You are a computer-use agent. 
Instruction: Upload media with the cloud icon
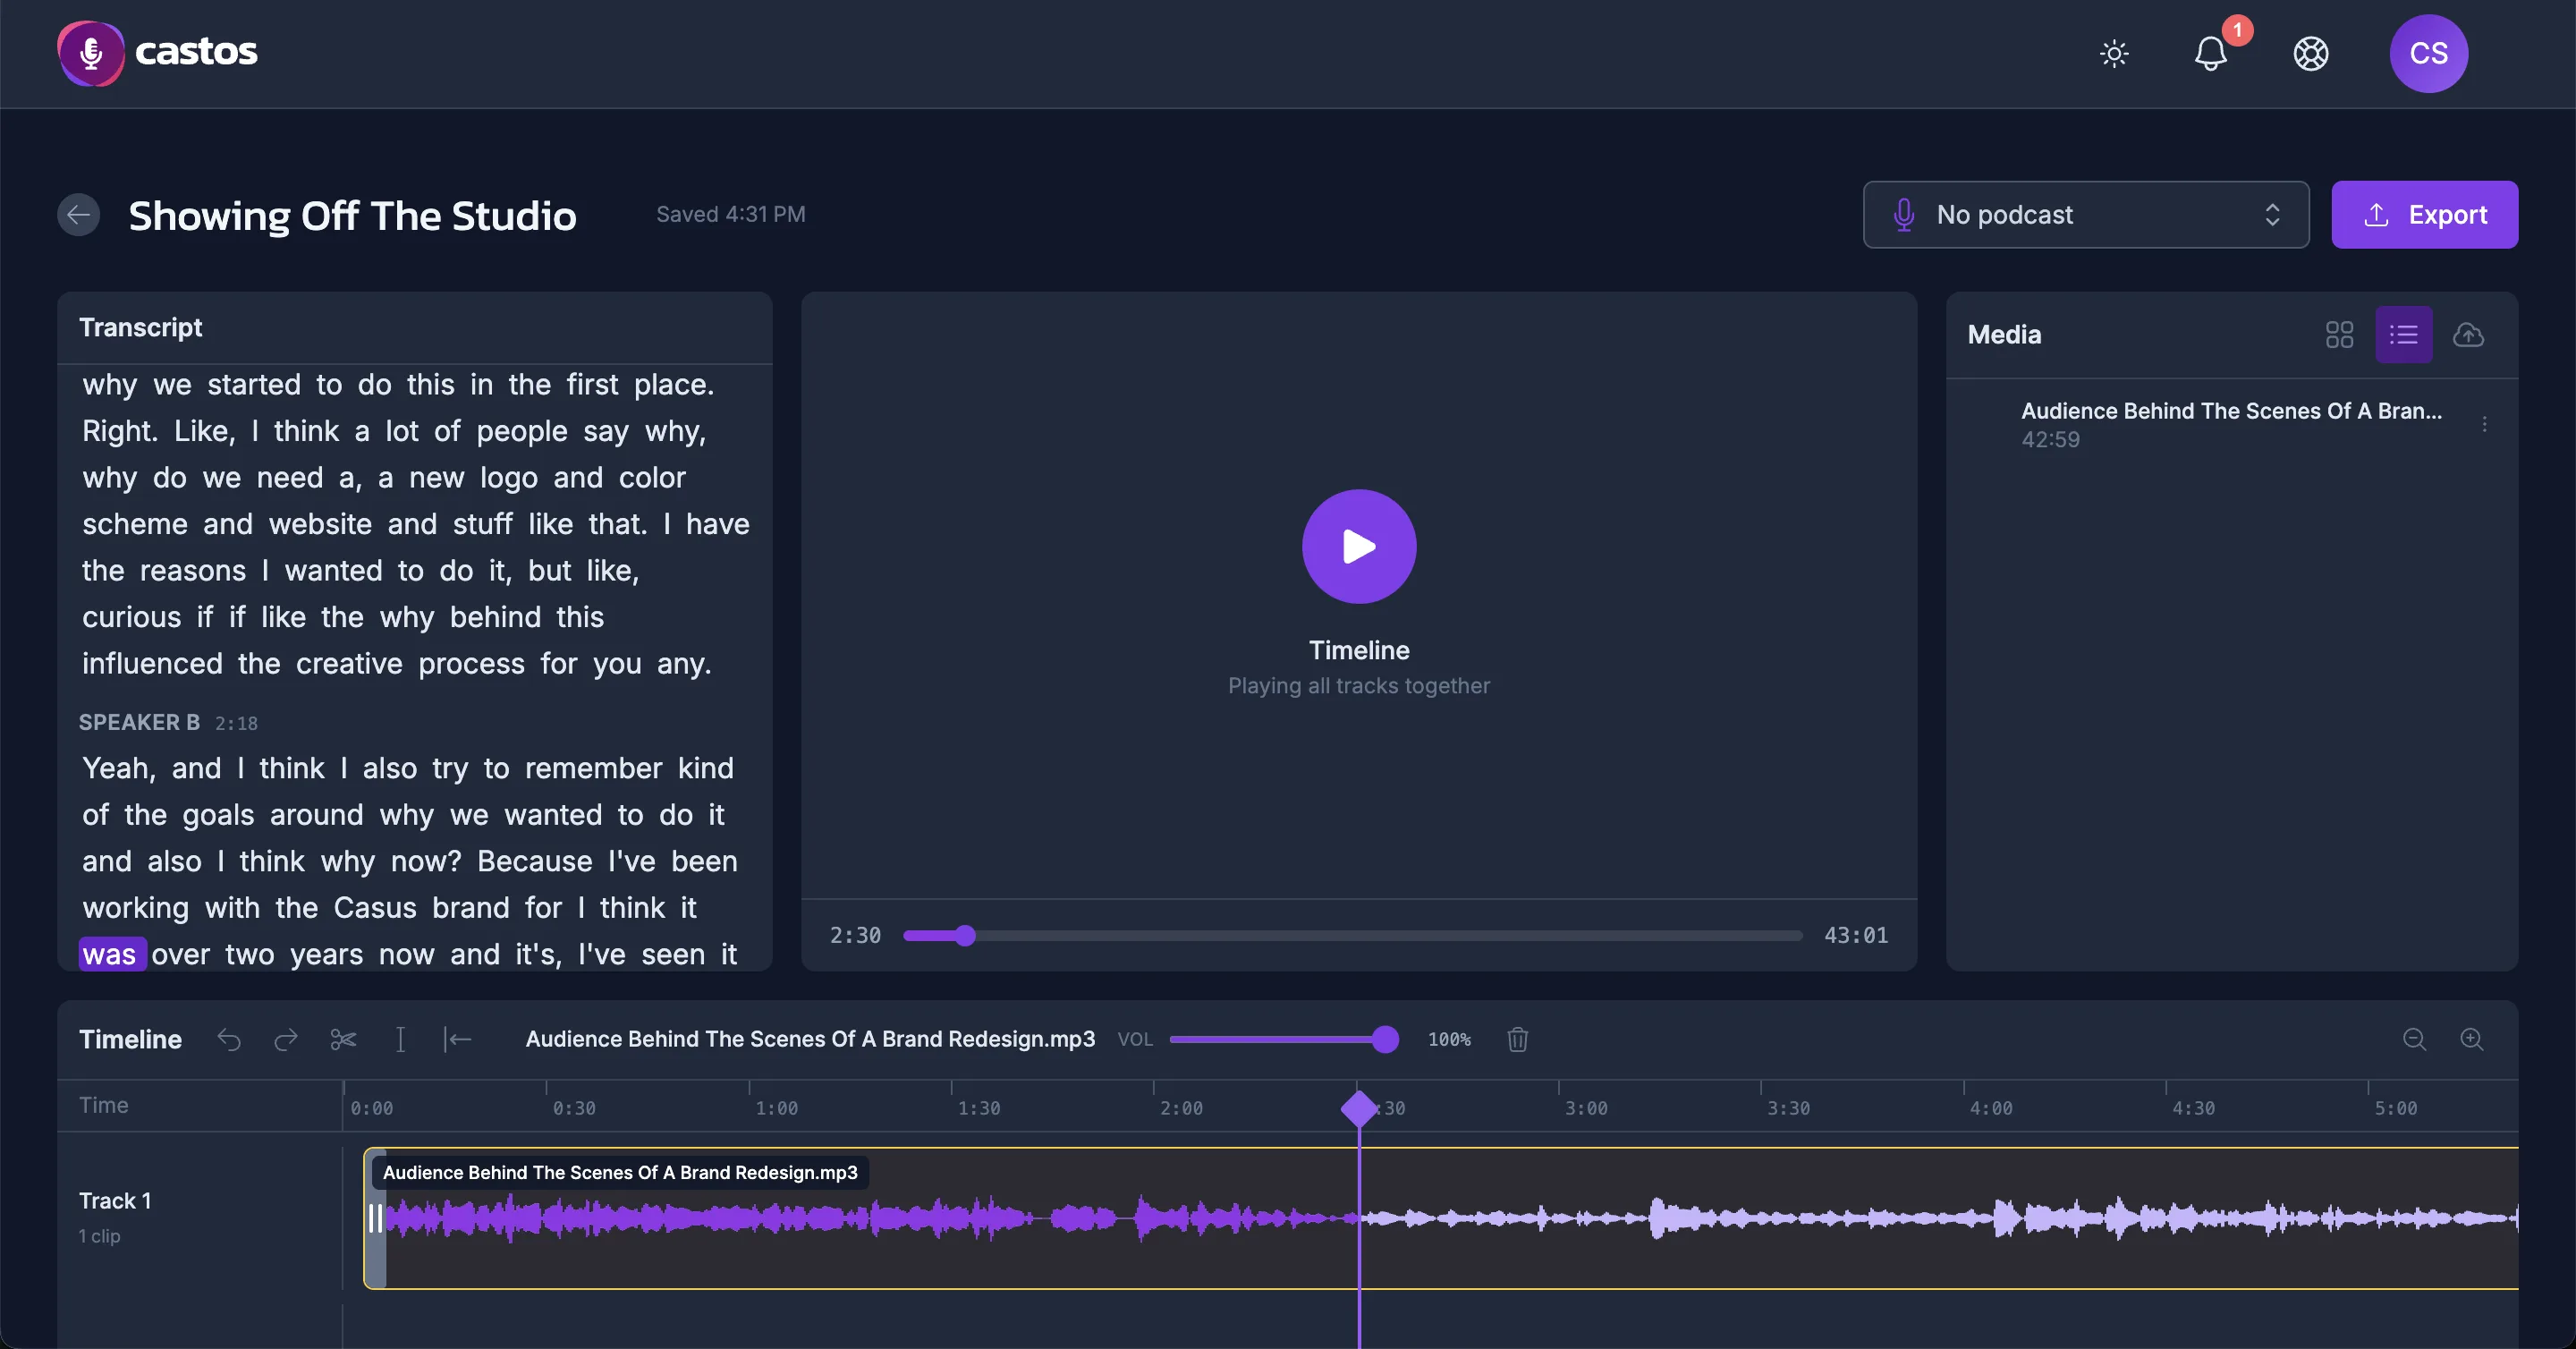click(x=2469, y=335)
